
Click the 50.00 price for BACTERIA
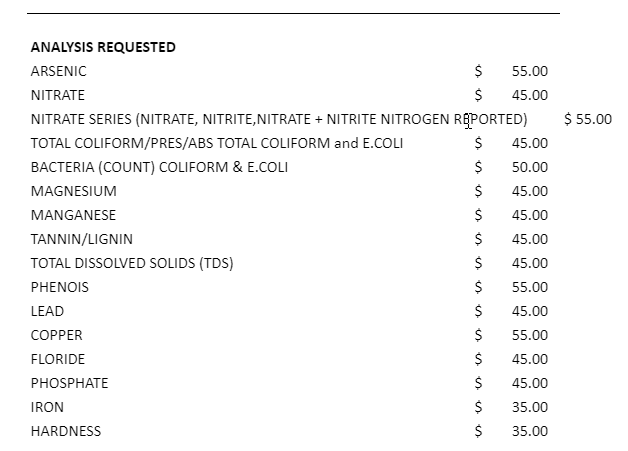(x=529, y=167)
